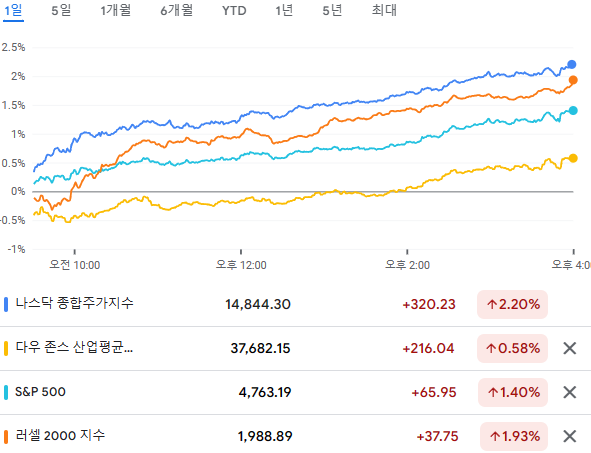The height and width of the screenshot is (453, 591).
Task: Show the 최대 maximum range
Action: pos(384,10)
